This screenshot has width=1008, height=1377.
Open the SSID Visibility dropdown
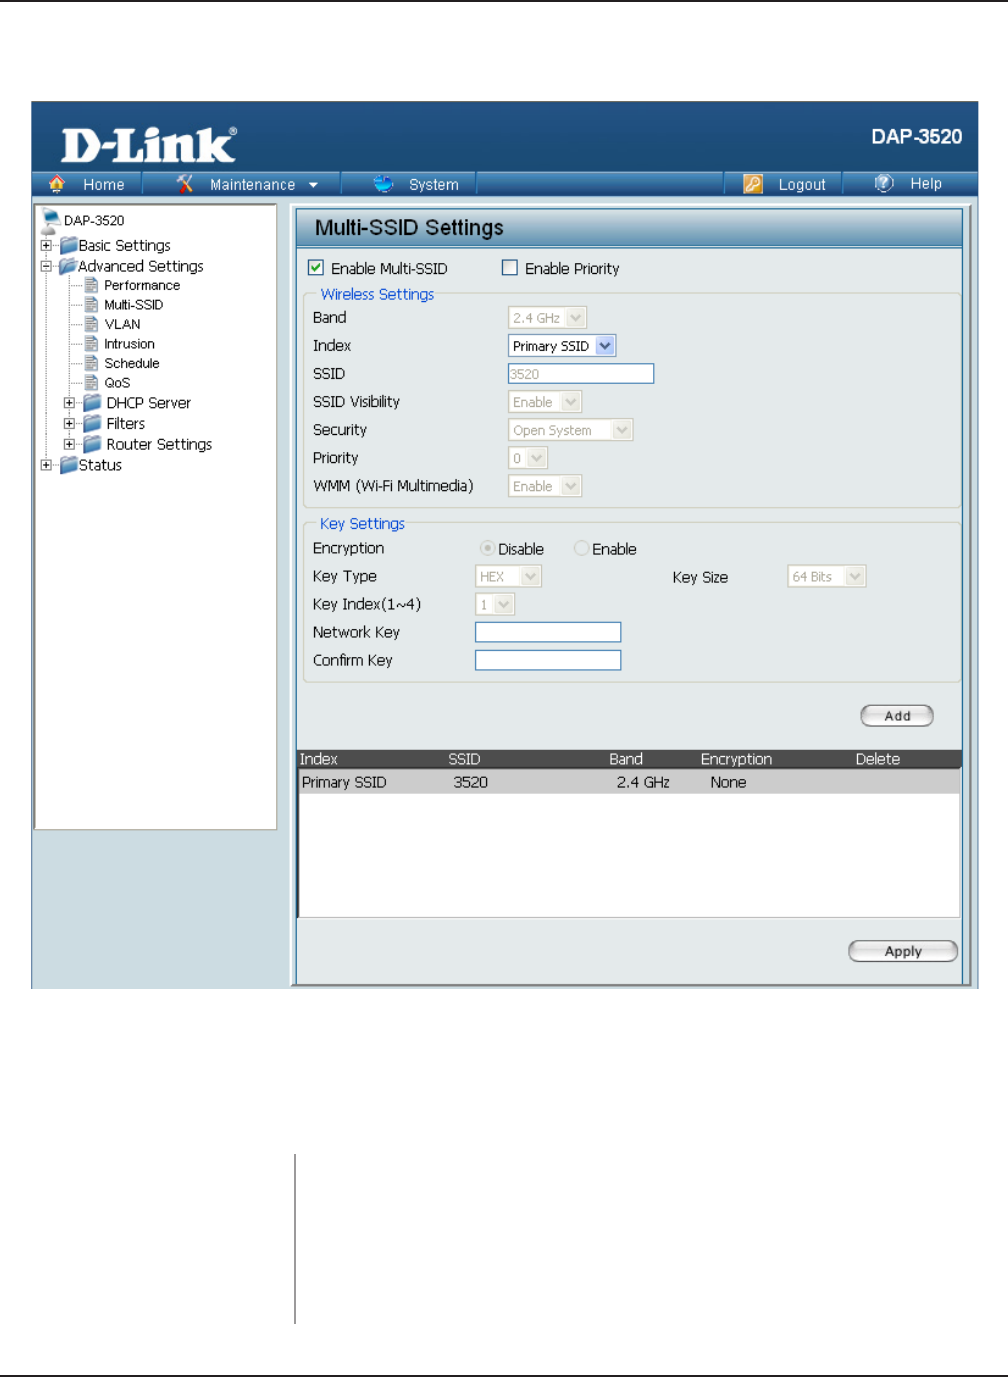[x=545, y=401]
